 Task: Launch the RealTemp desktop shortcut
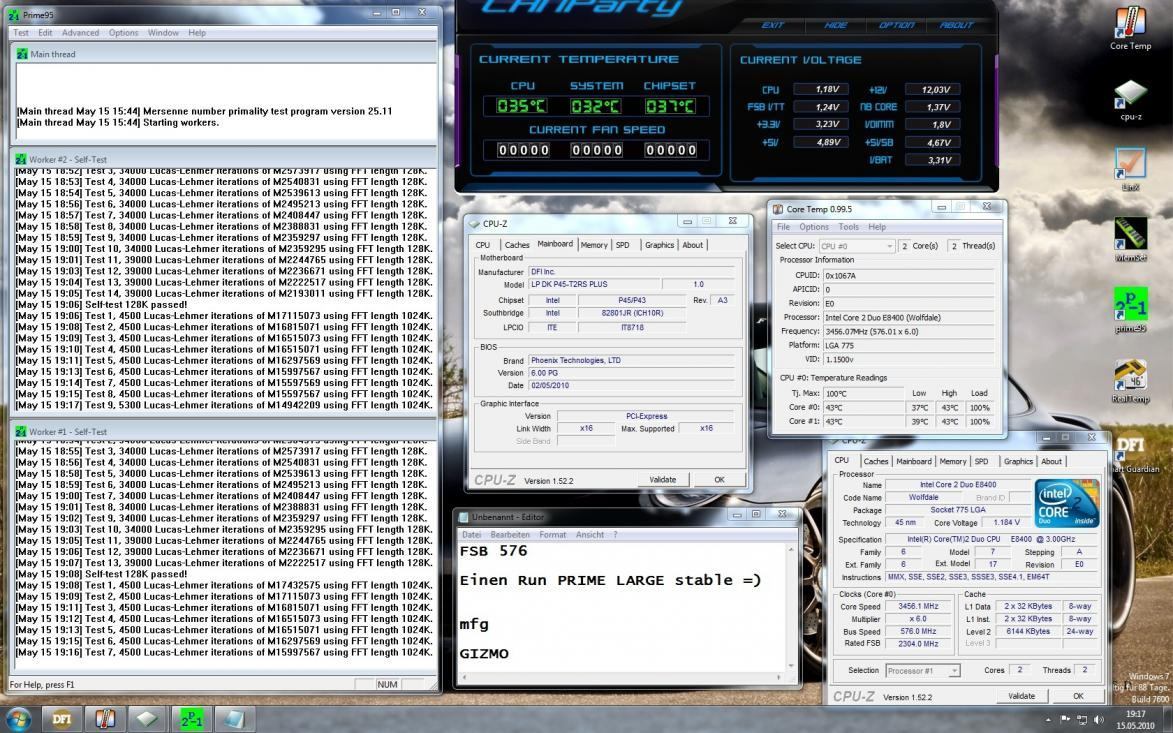[1130, 380]
